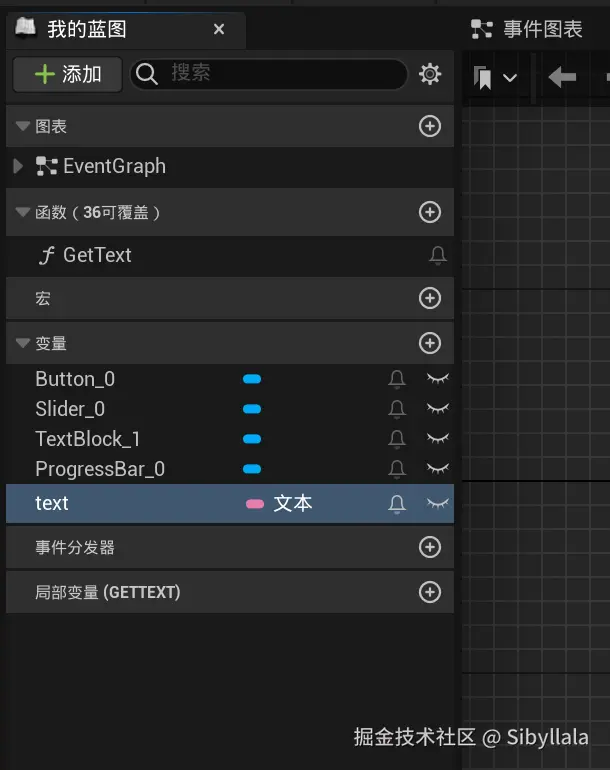Toggle the eye visibility for the text variable

(x=437, y=504)
